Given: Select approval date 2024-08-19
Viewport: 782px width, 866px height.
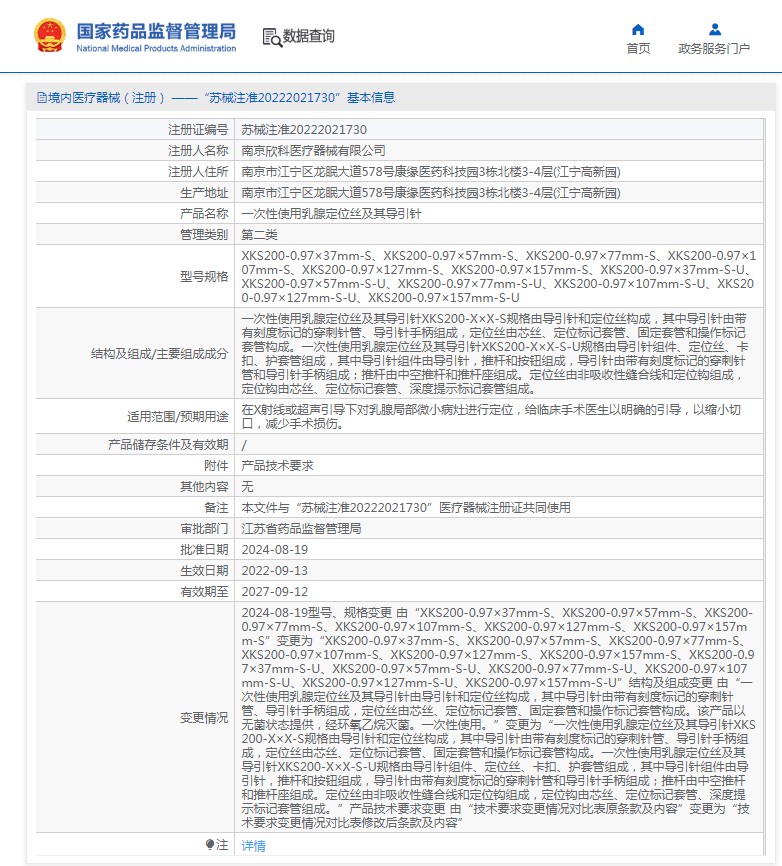Looking at the screenshot, I should pyautogui.click(x=274, y=550).
